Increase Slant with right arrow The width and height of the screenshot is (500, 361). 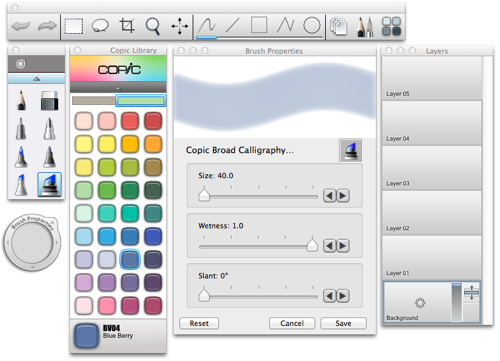click(x=343, y=296)
